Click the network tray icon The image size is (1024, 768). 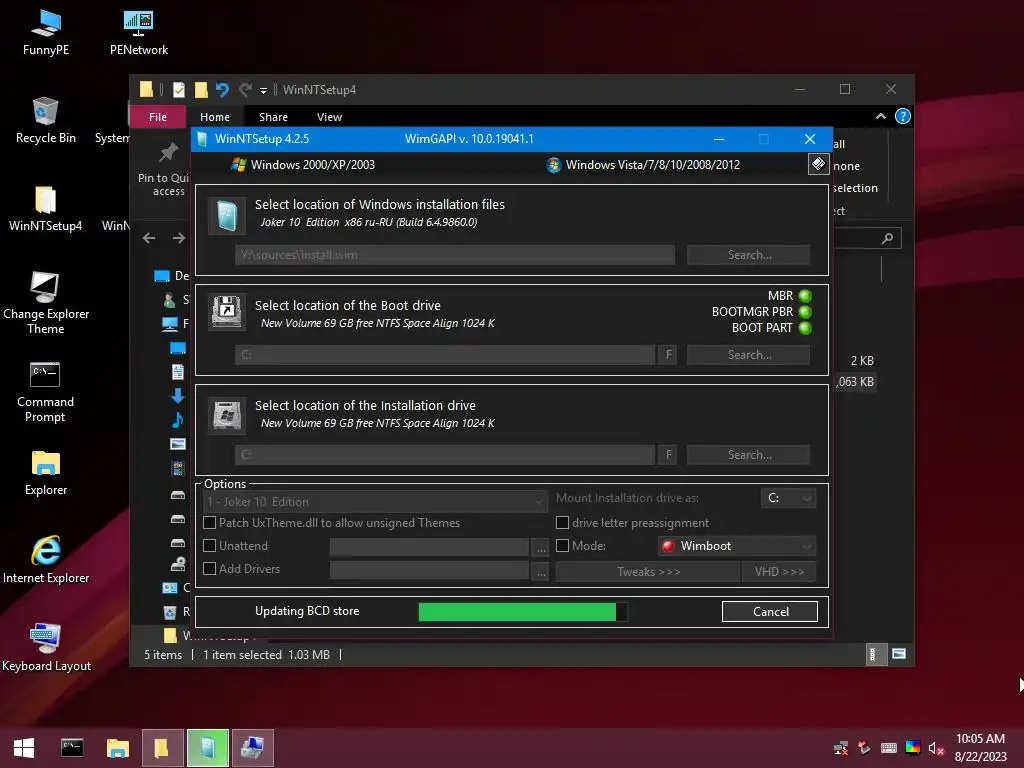point(841,748)
